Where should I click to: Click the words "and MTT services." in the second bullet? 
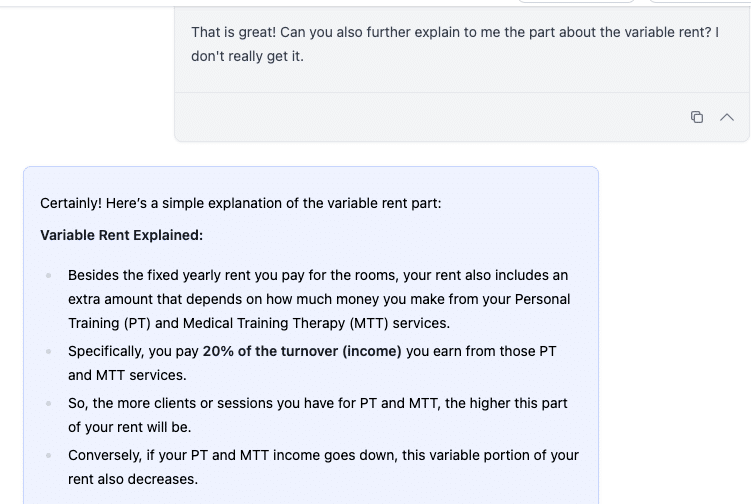pos(127,375)
